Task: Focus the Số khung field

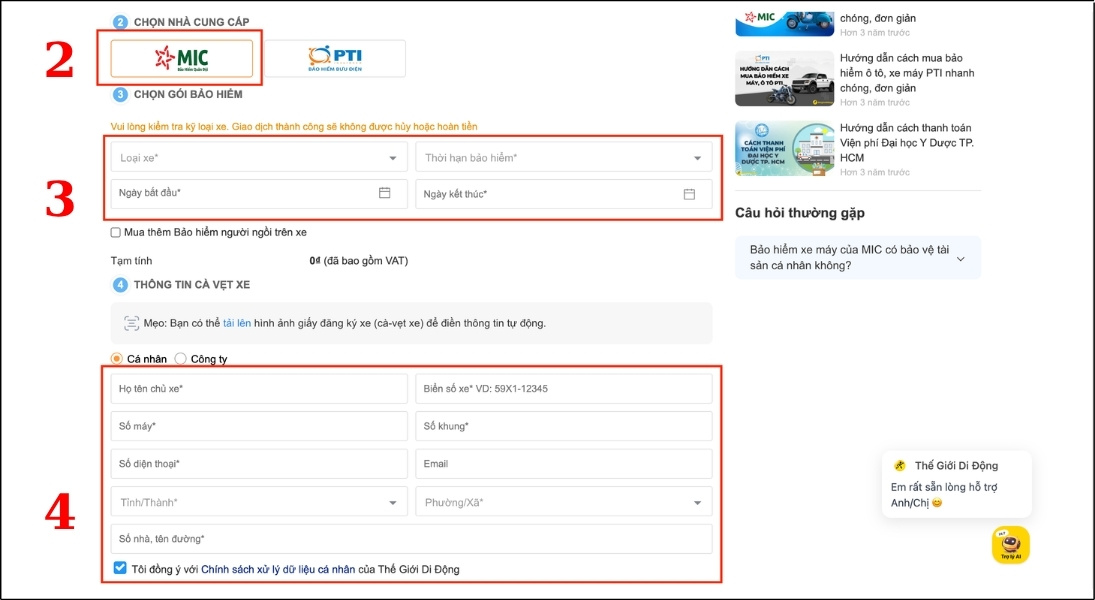Action: (564, 426)
